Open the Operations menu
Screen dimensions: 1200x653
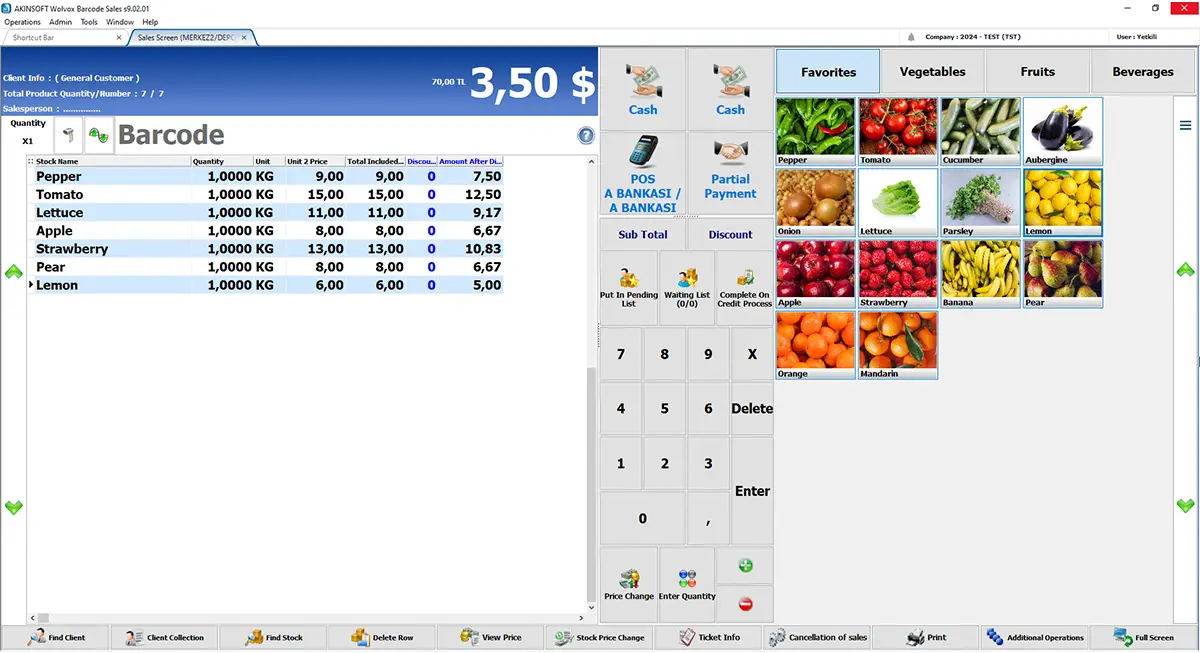tap(23, 21)
